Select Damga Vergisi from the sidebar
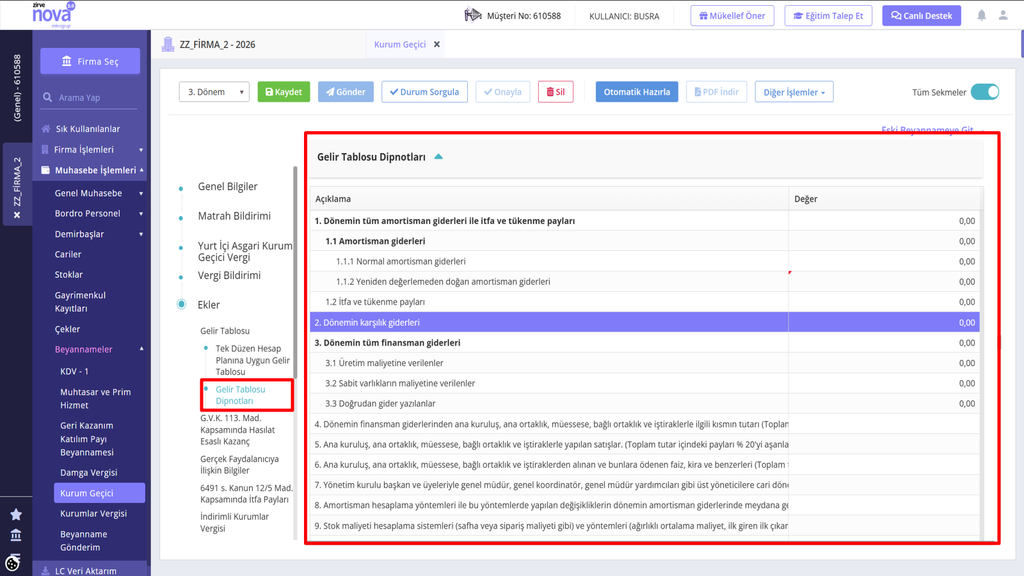Image resolution: width=1024 pixels, height=576 pixels. coord(89,472)
